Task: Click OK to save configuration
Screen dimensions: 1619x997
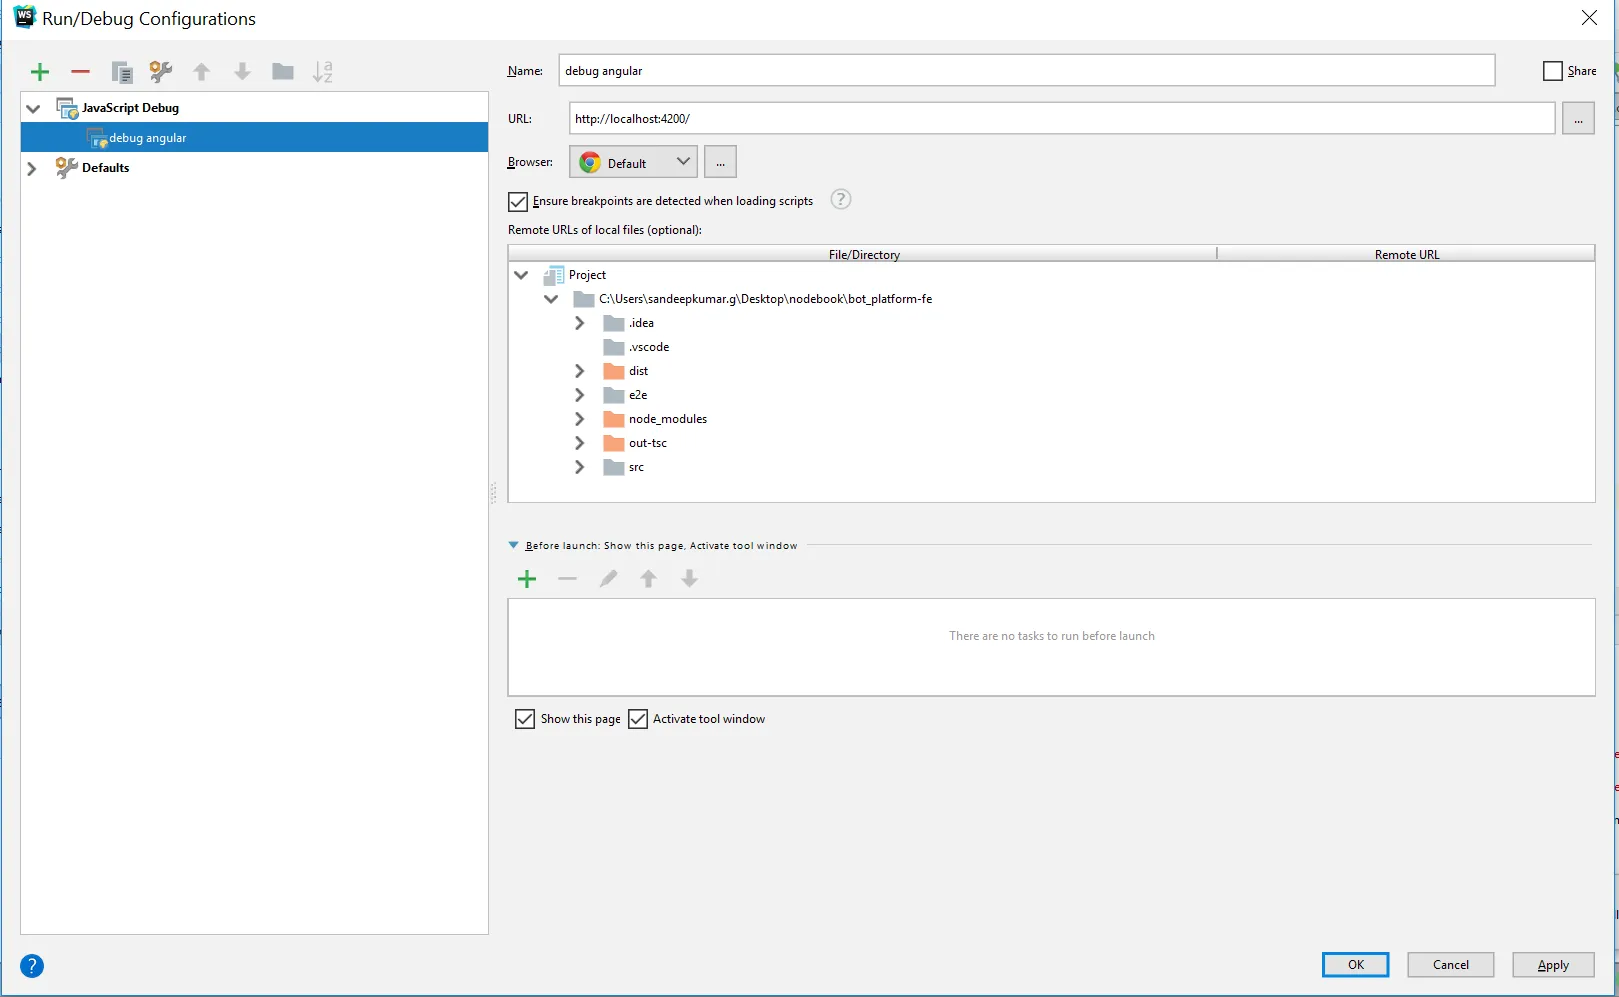Action: (1356, 965)
